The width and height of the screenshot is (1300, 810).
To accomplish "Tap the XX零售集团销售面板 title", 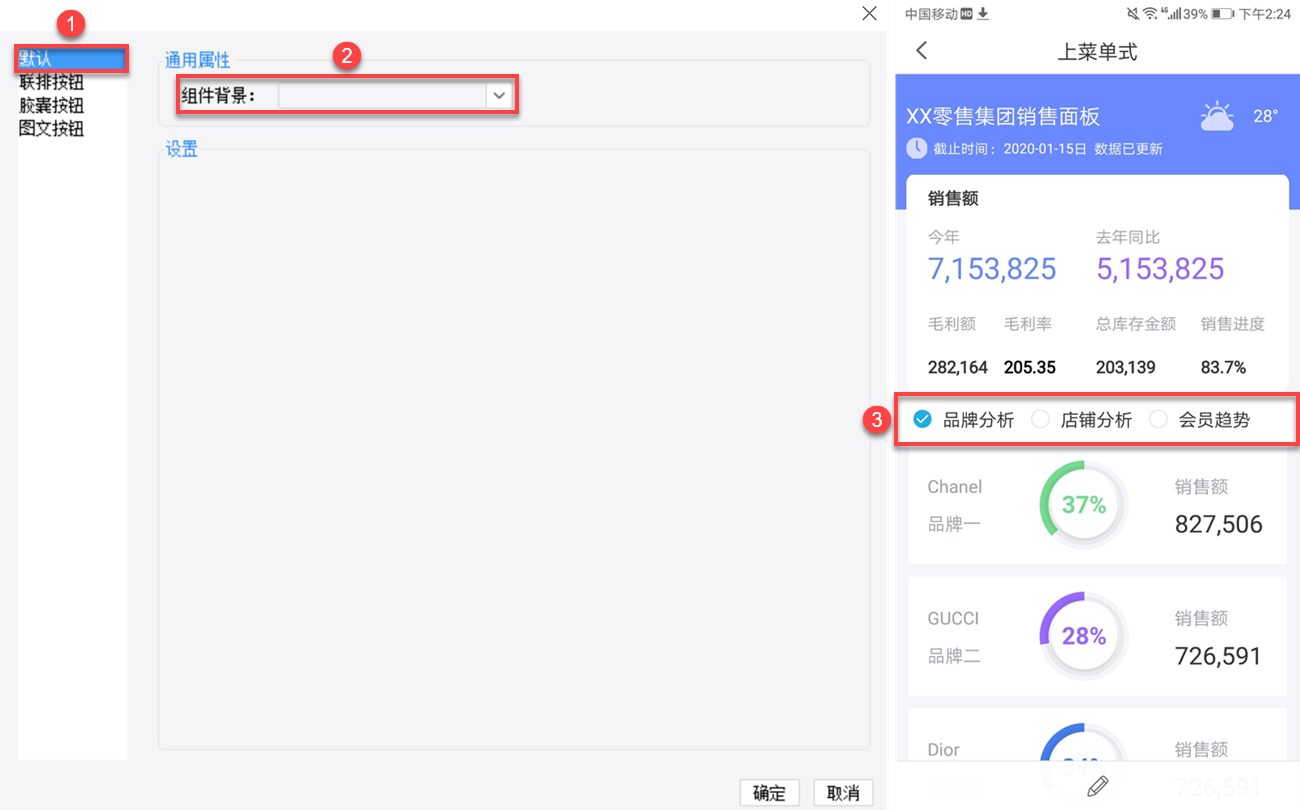I will coord(1003,116).
